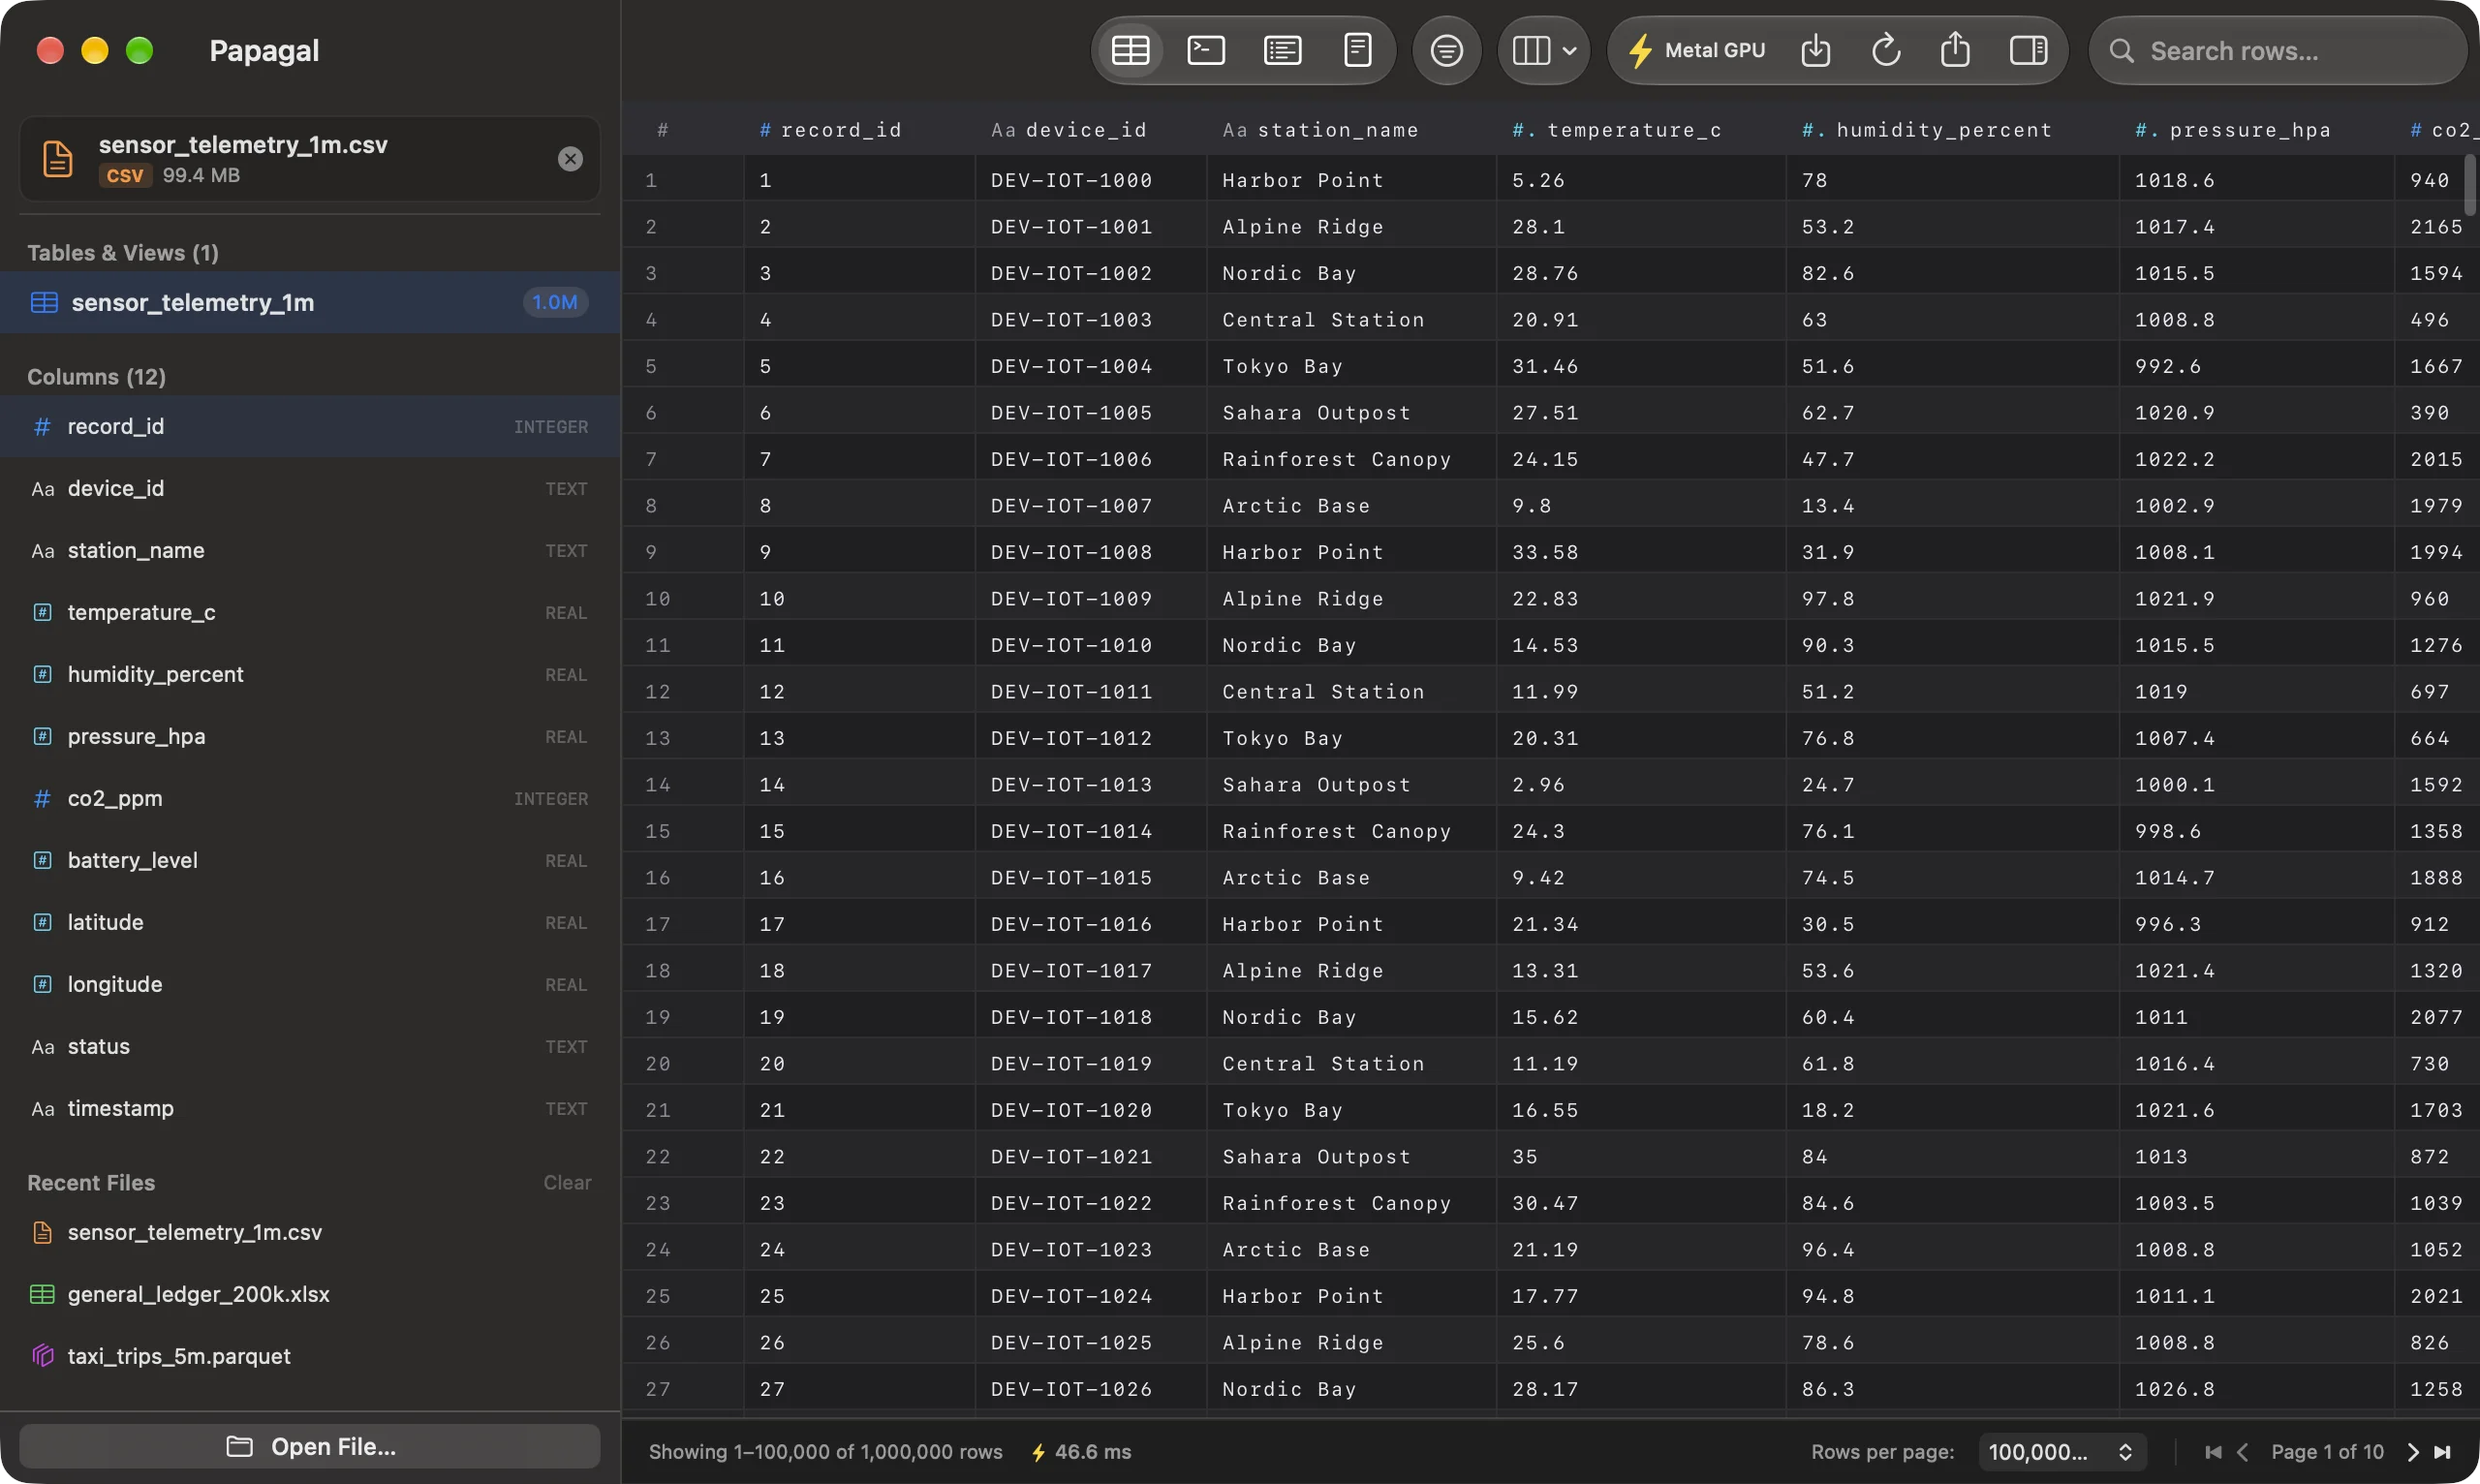
Task: Click the share export icon
Action: click(x=1955, y=50)
